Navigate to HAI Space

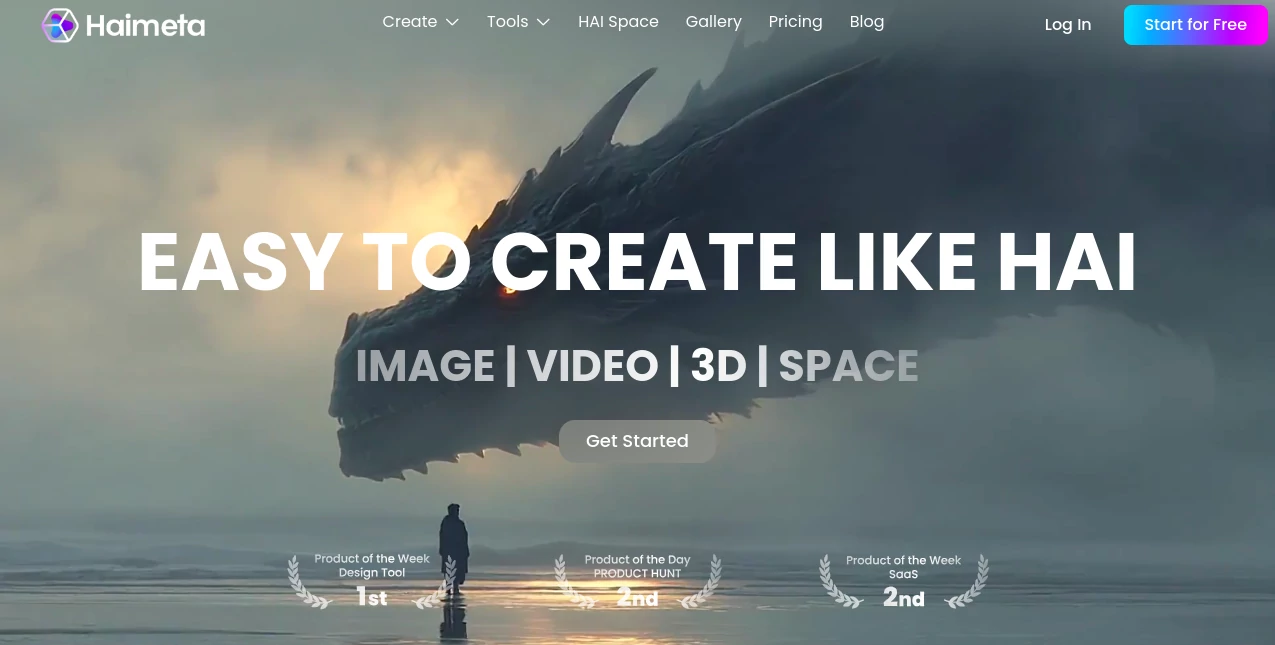point(618,21)
